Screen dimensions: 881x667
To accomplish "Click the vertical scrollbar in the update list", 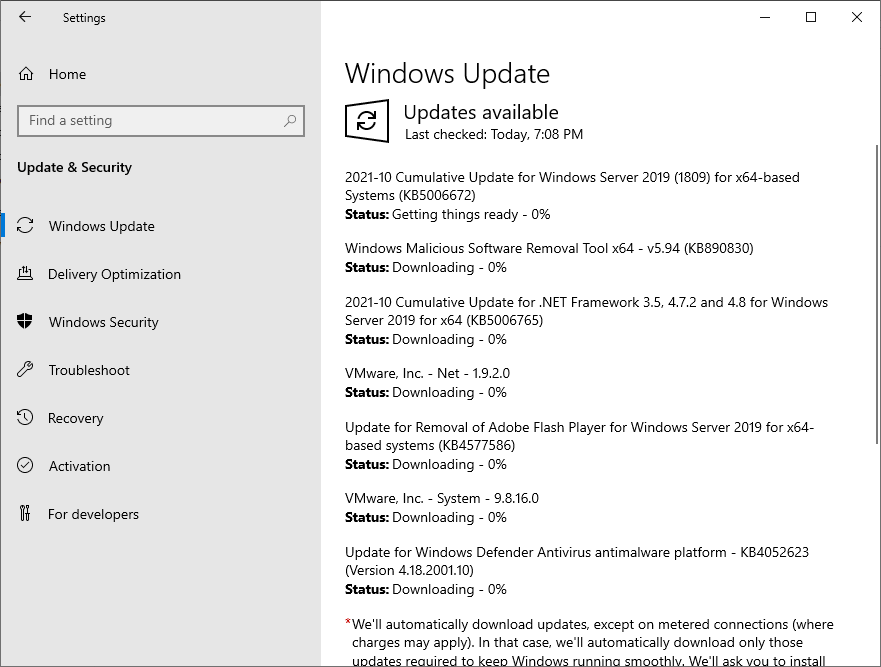I will pos(877,294).
